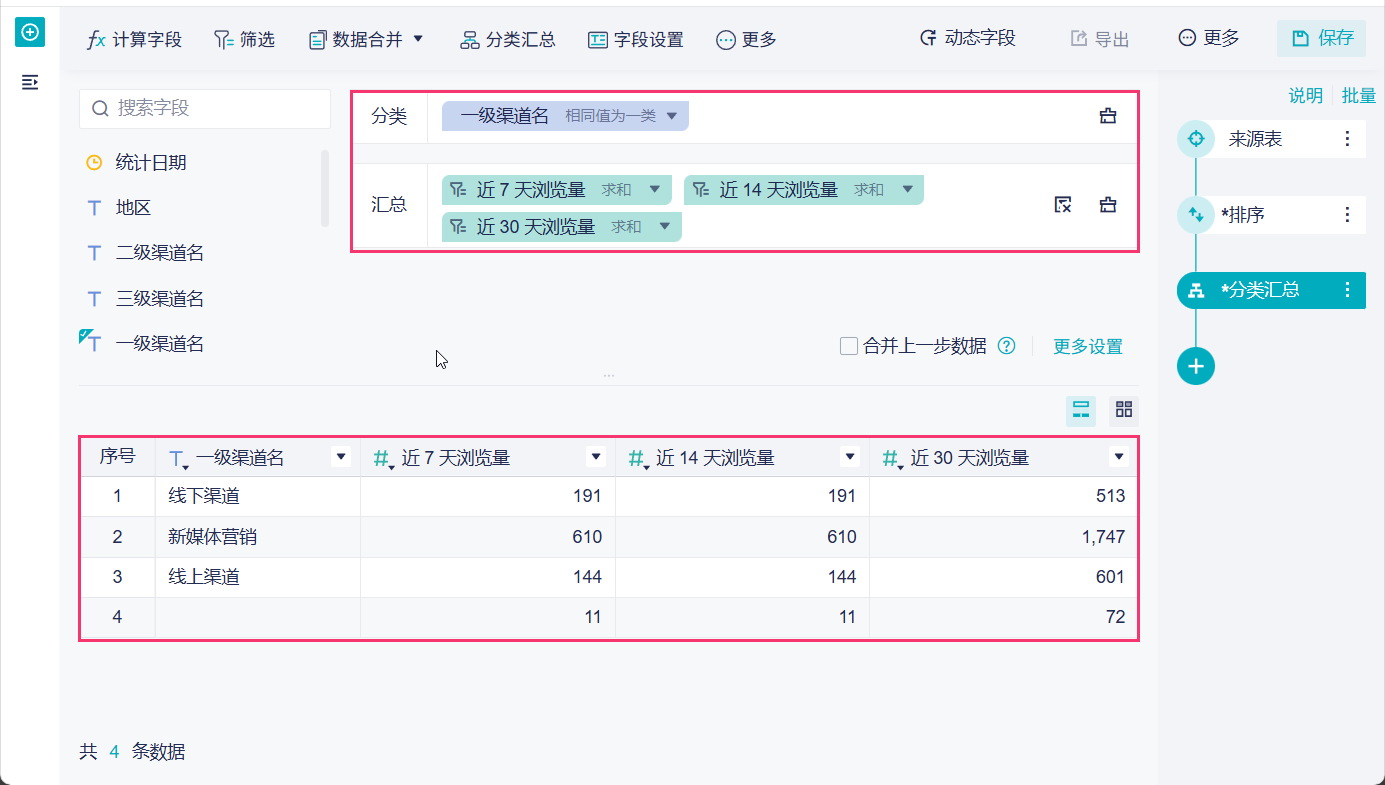
Task: Open the 筛选 filter tool
Action: pos(244,39)
